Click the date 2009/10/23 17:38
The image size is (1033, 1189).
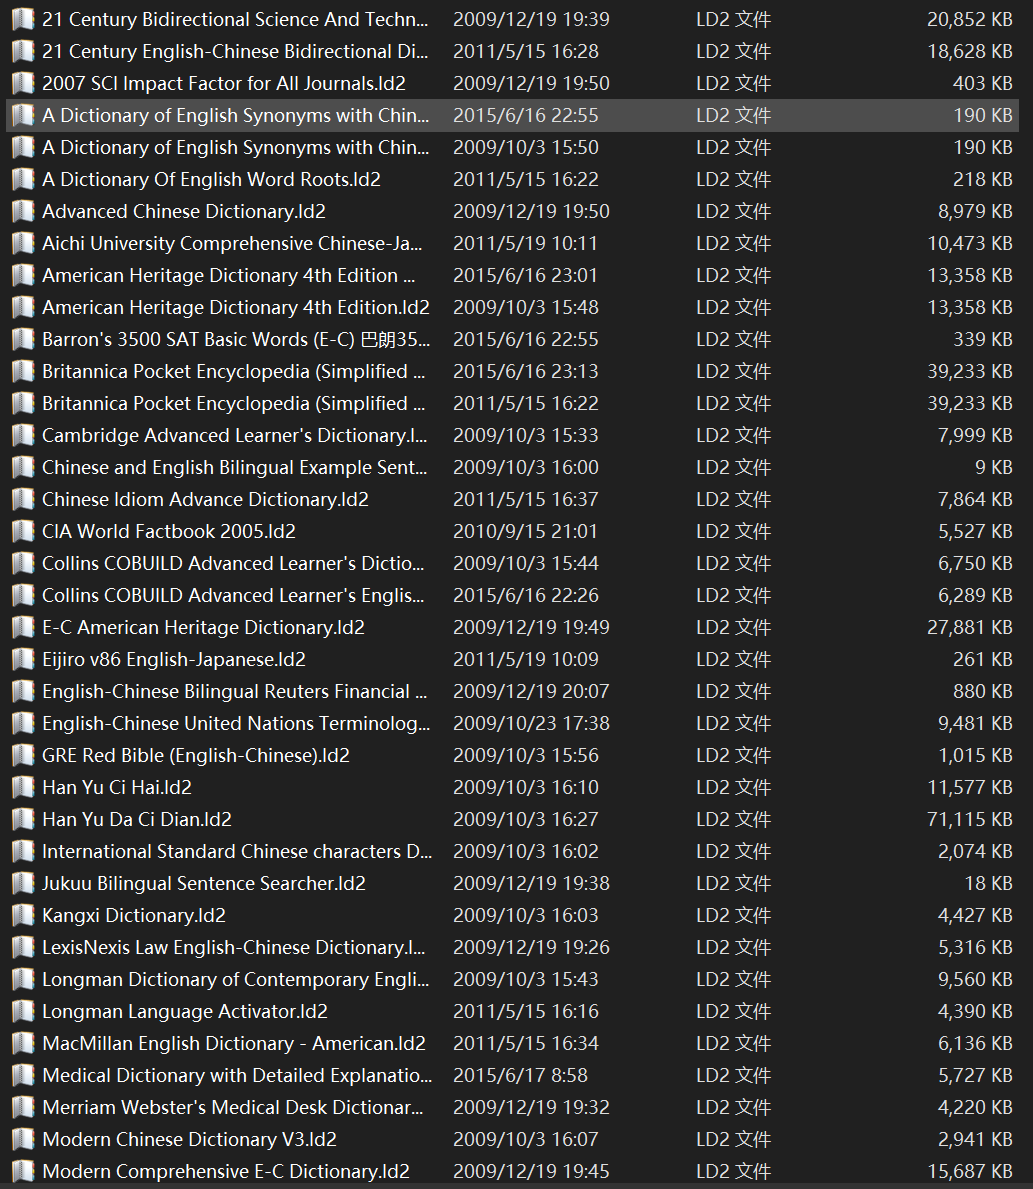point(531,723)
